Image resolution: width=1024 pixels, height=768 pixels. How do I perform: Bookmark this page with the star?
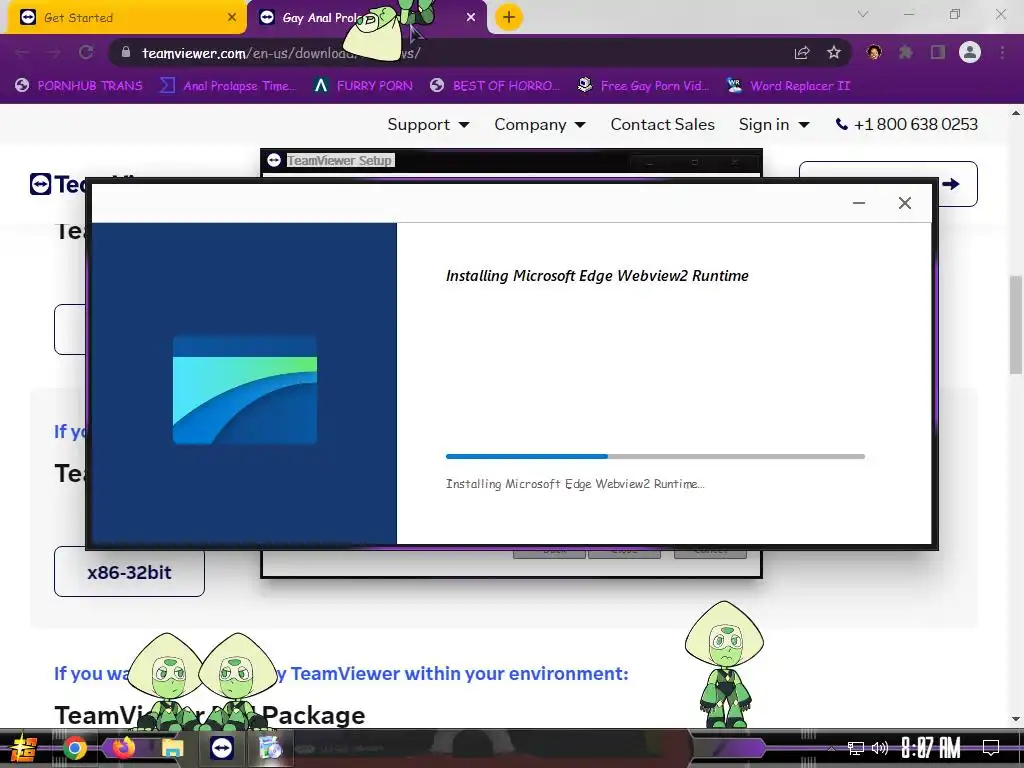[834, 53]
